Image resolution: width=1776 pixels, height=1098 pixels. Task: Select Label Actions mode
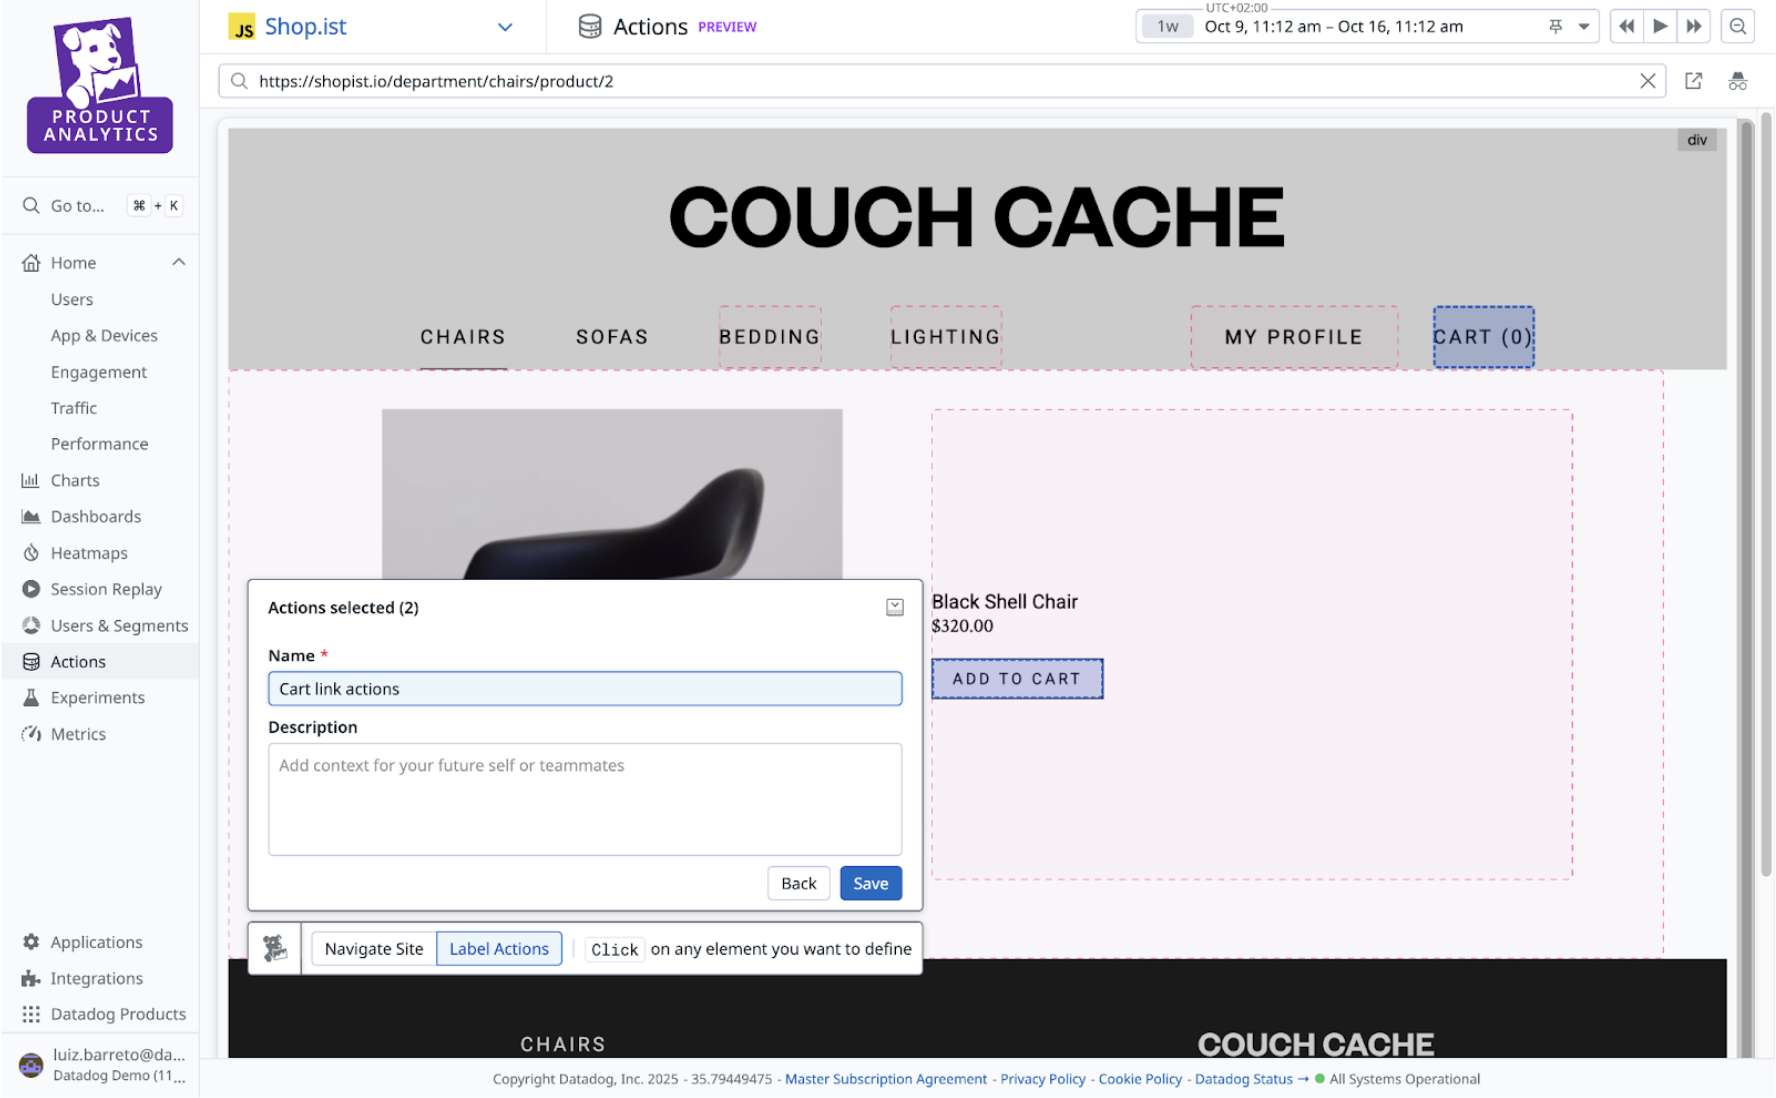499,948
